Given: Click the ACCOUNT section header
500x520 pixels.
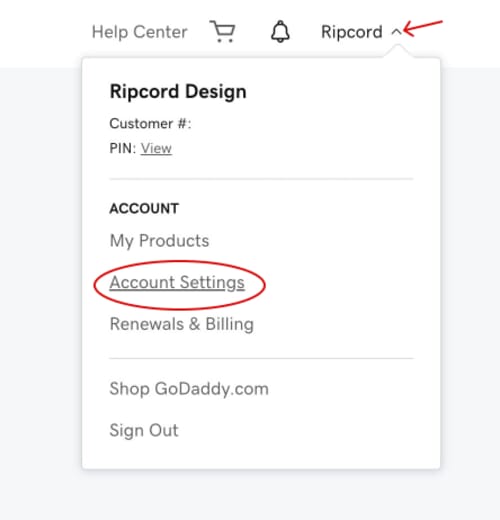Looking at the screenshot, I should 144,209.
